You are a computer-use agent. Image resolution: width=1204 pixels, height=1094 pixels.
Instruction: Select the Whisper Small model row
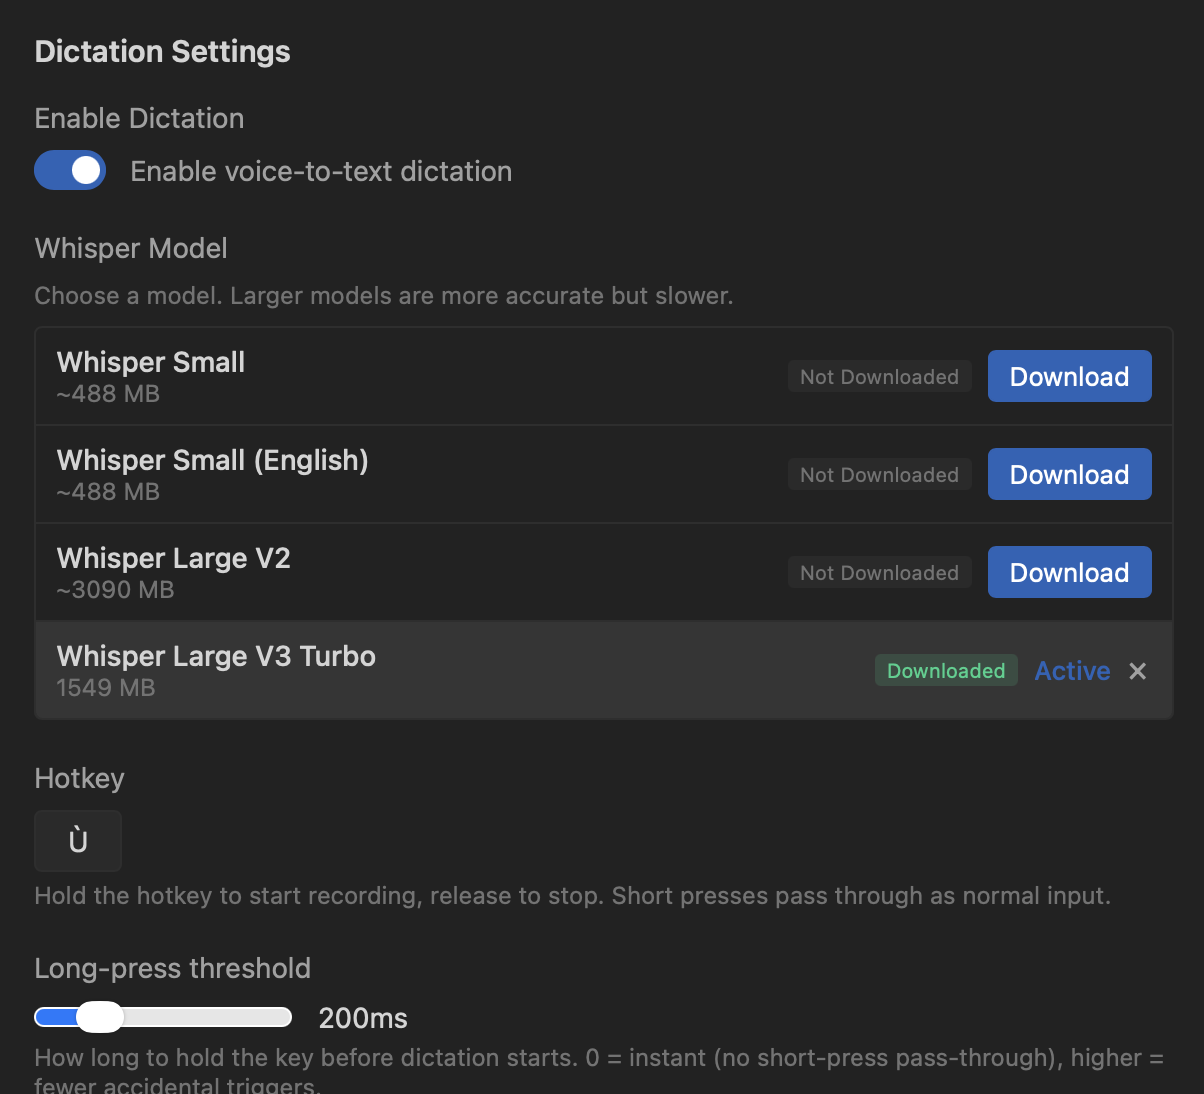click(400, 375)
